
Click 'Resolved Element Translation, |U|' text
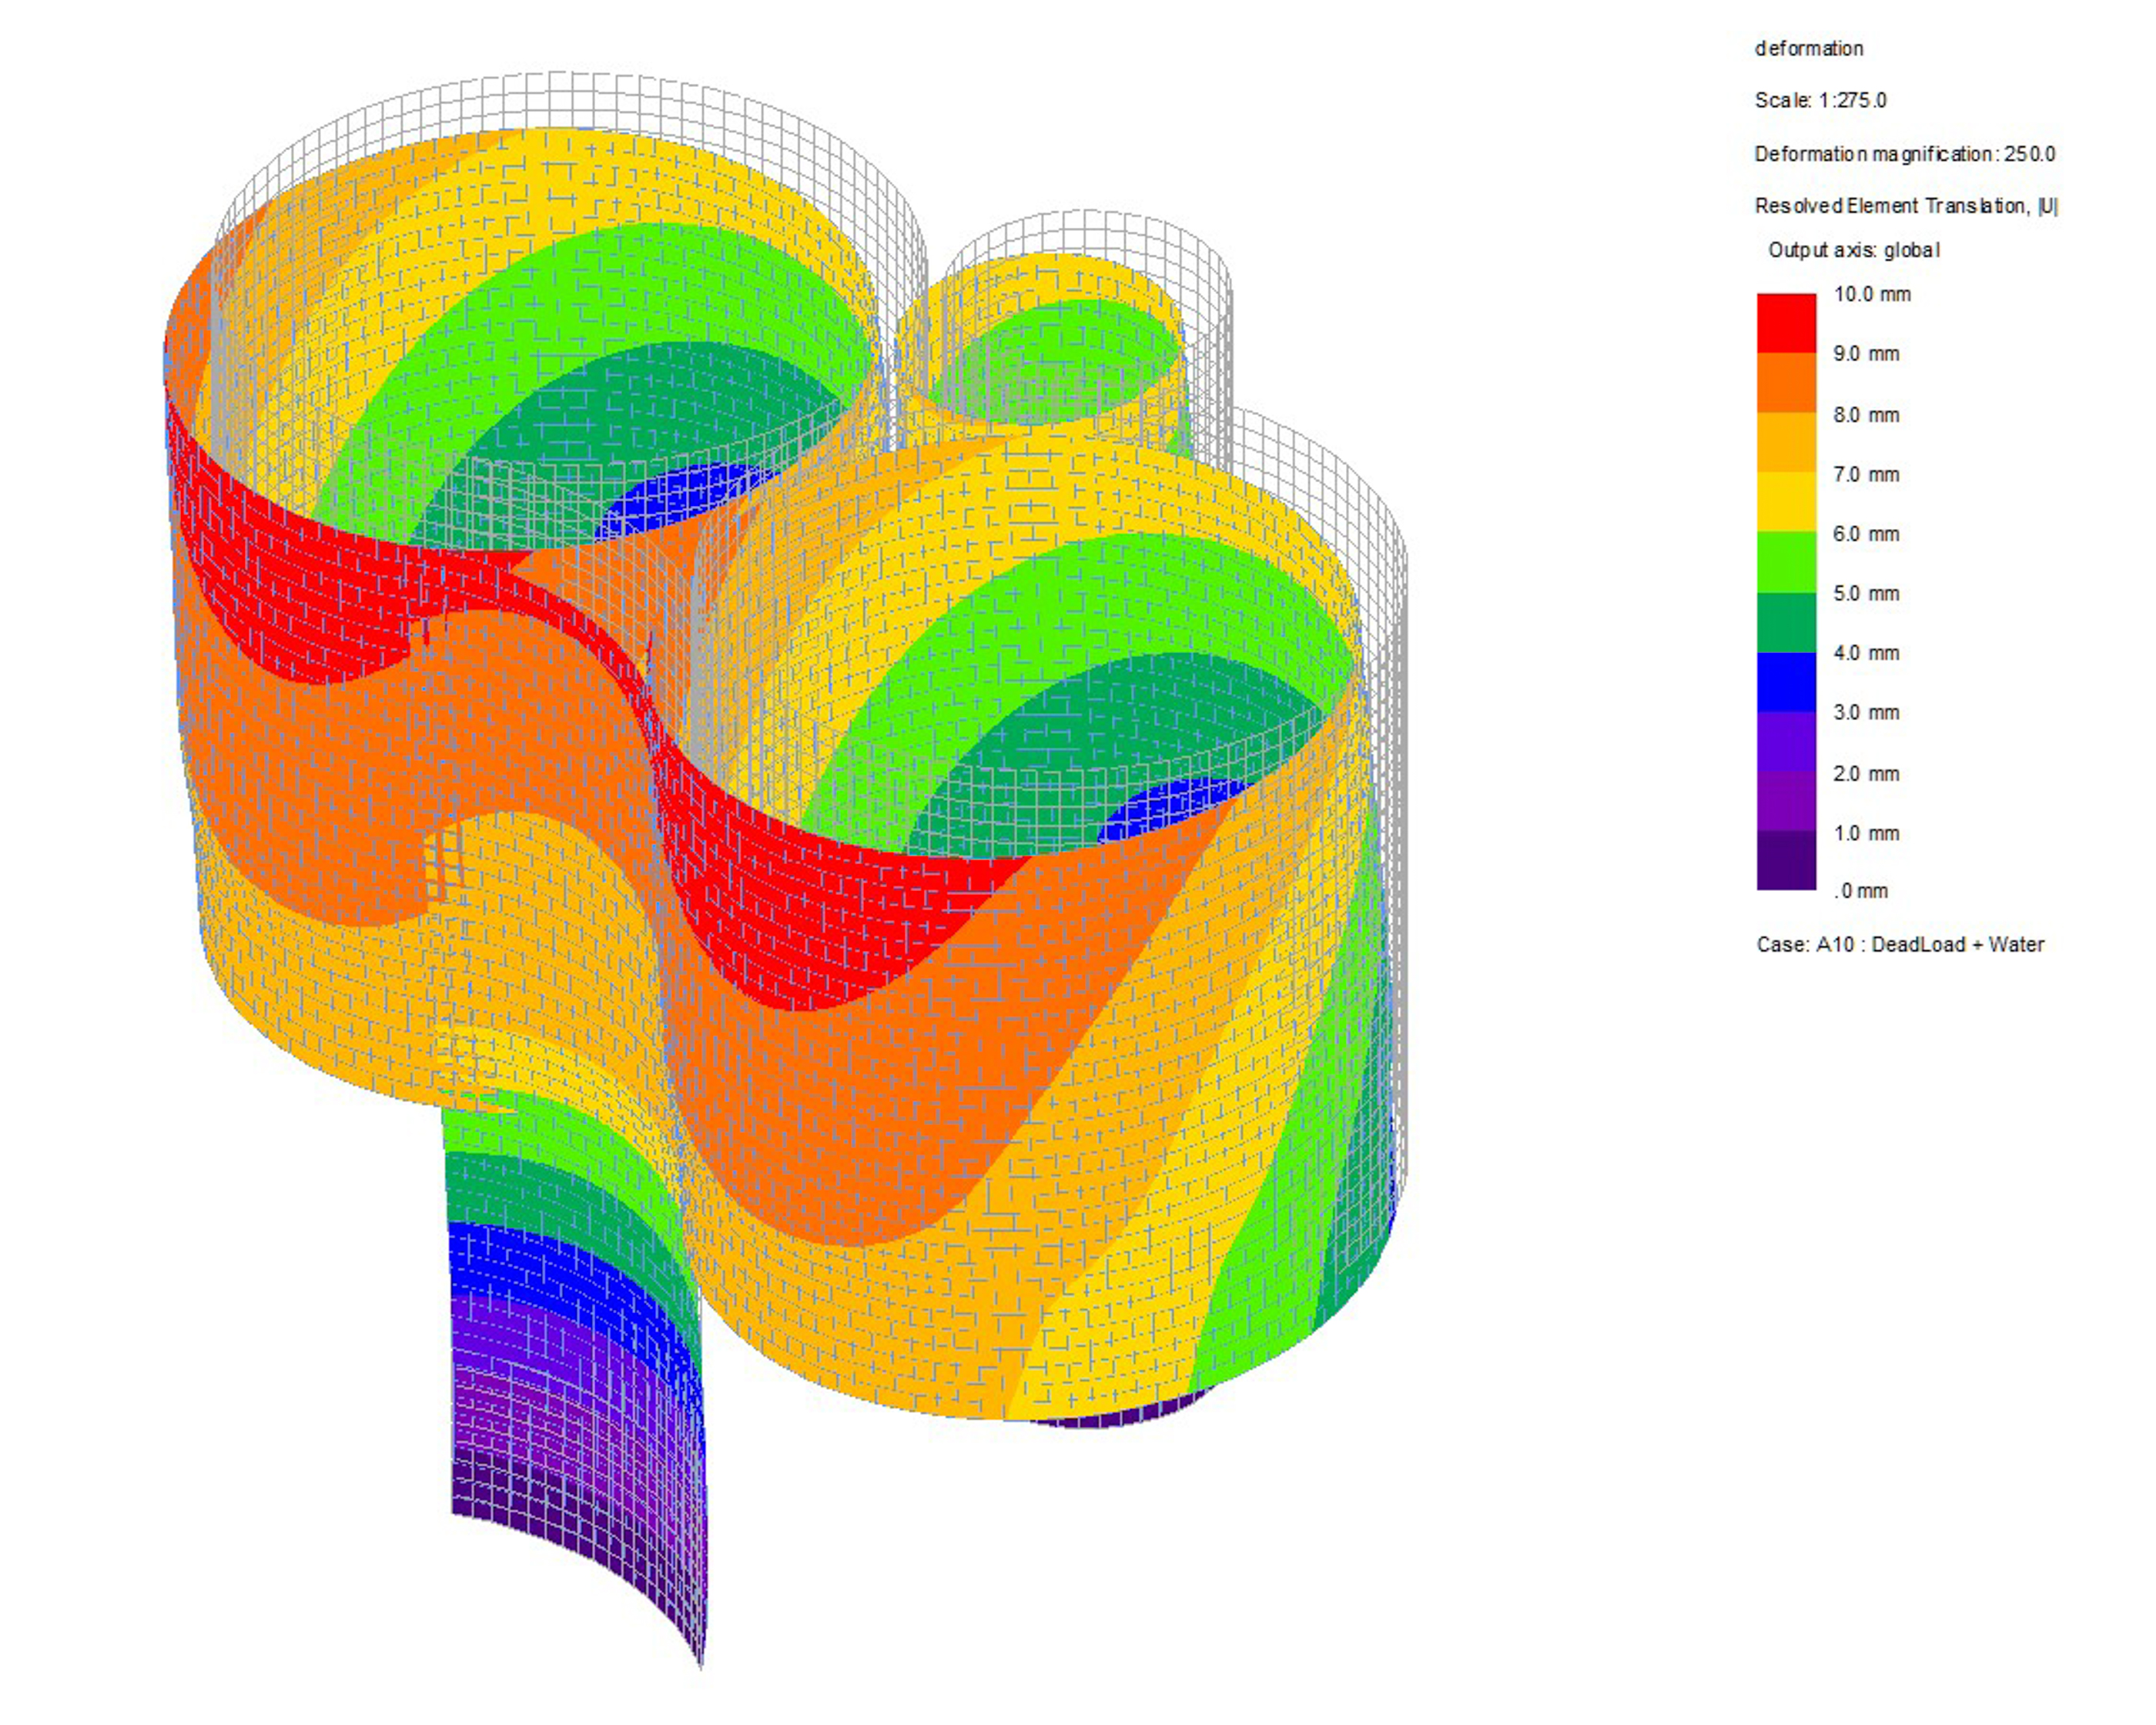coord(1905,206)
